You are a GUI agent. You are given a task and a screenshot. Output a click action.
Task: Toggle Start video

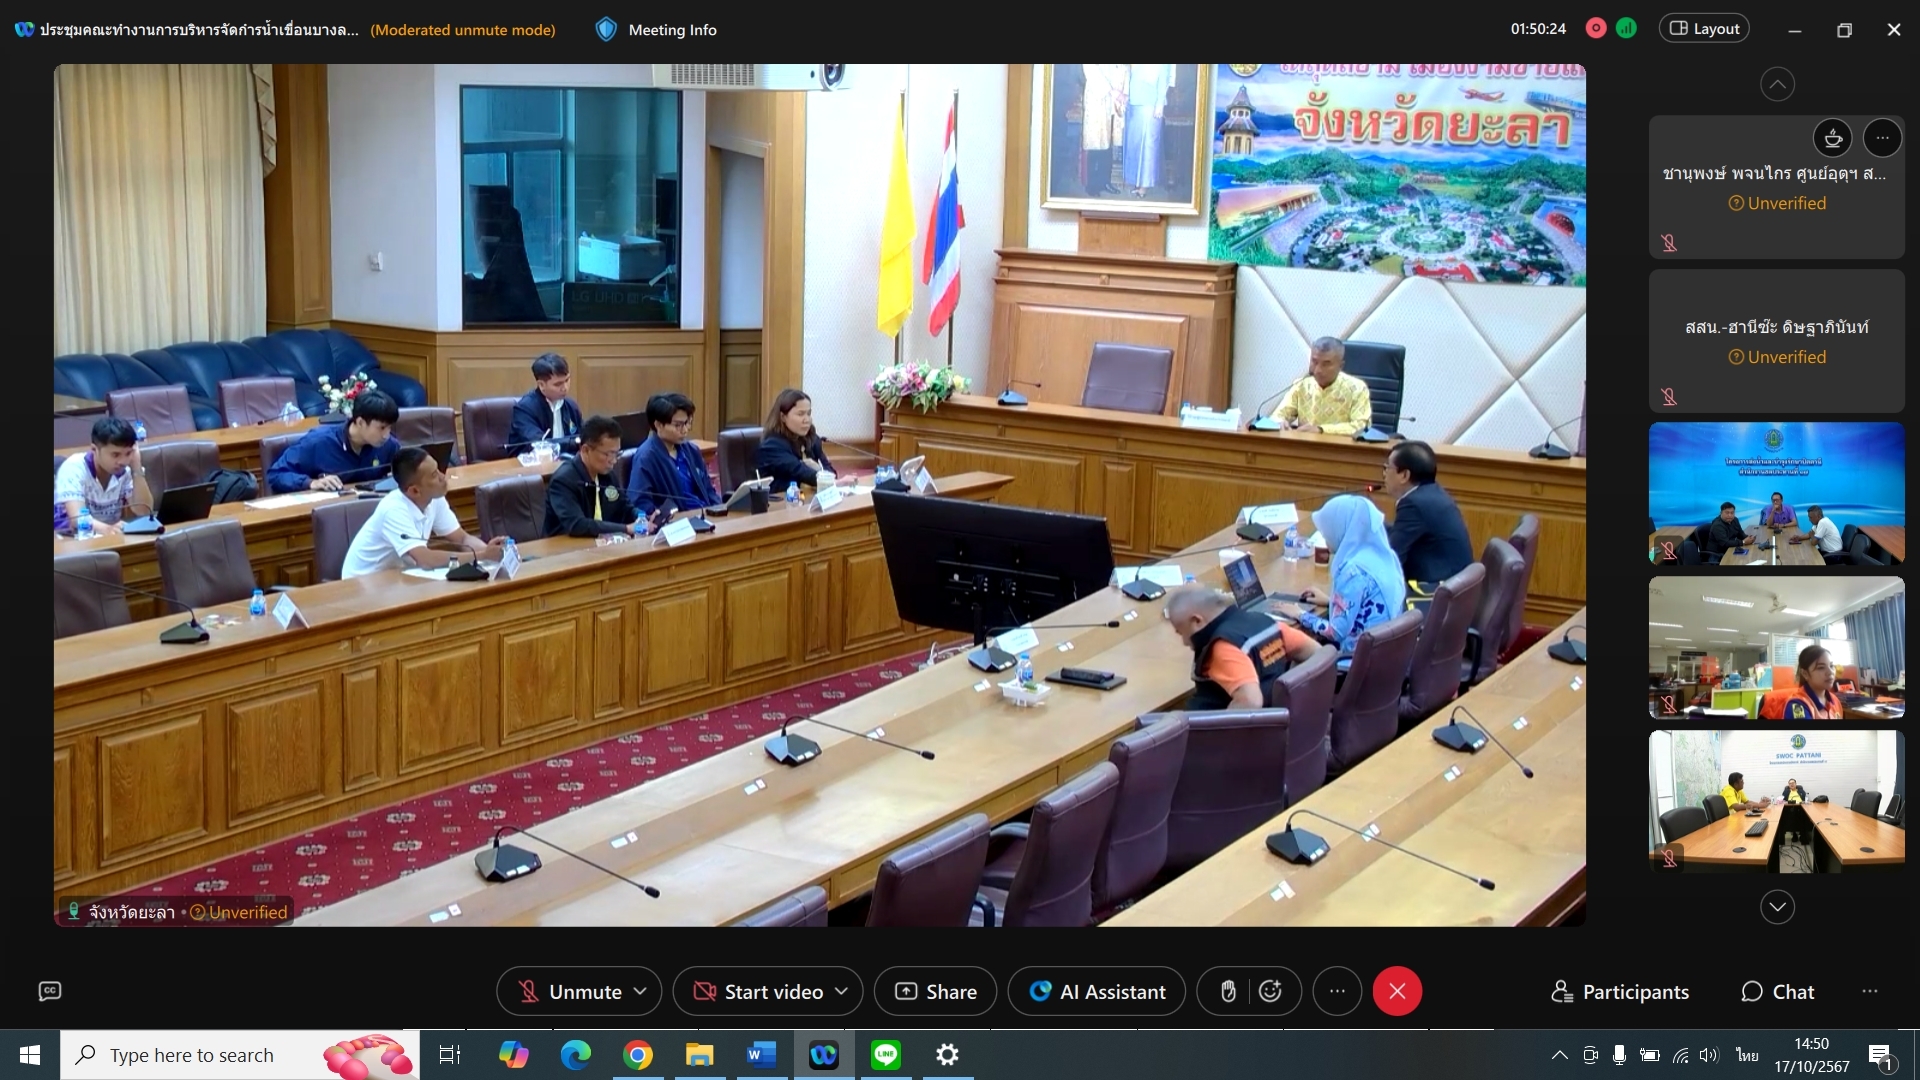tap(759, 991)
